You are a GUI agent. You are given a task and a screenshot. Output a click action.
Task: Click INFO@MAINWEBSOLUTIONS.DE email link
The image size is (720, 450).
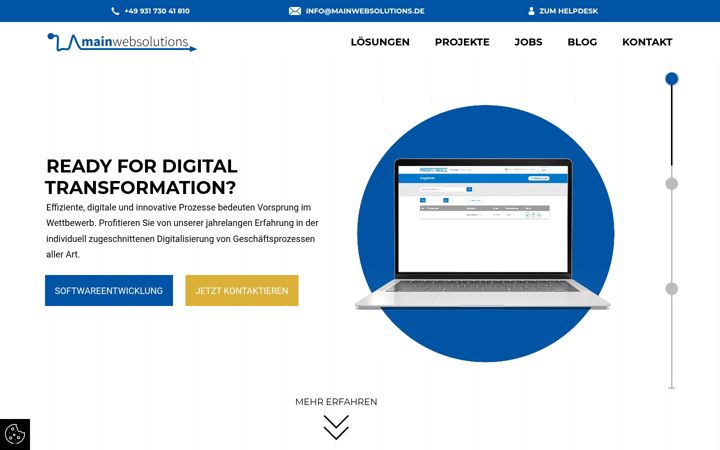tap(365, 11)
